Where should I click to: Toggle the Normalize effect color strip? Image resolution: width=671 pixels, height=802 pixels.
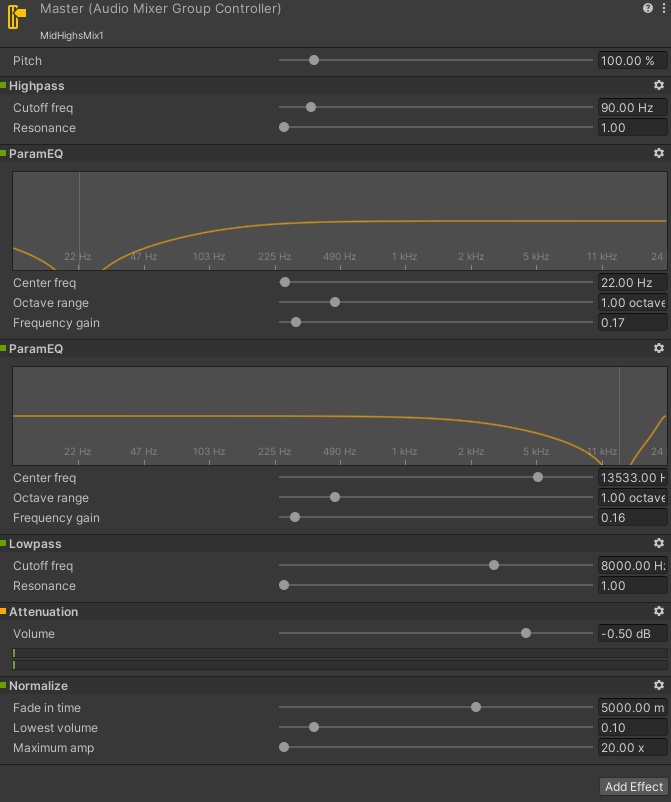point(2,685)
